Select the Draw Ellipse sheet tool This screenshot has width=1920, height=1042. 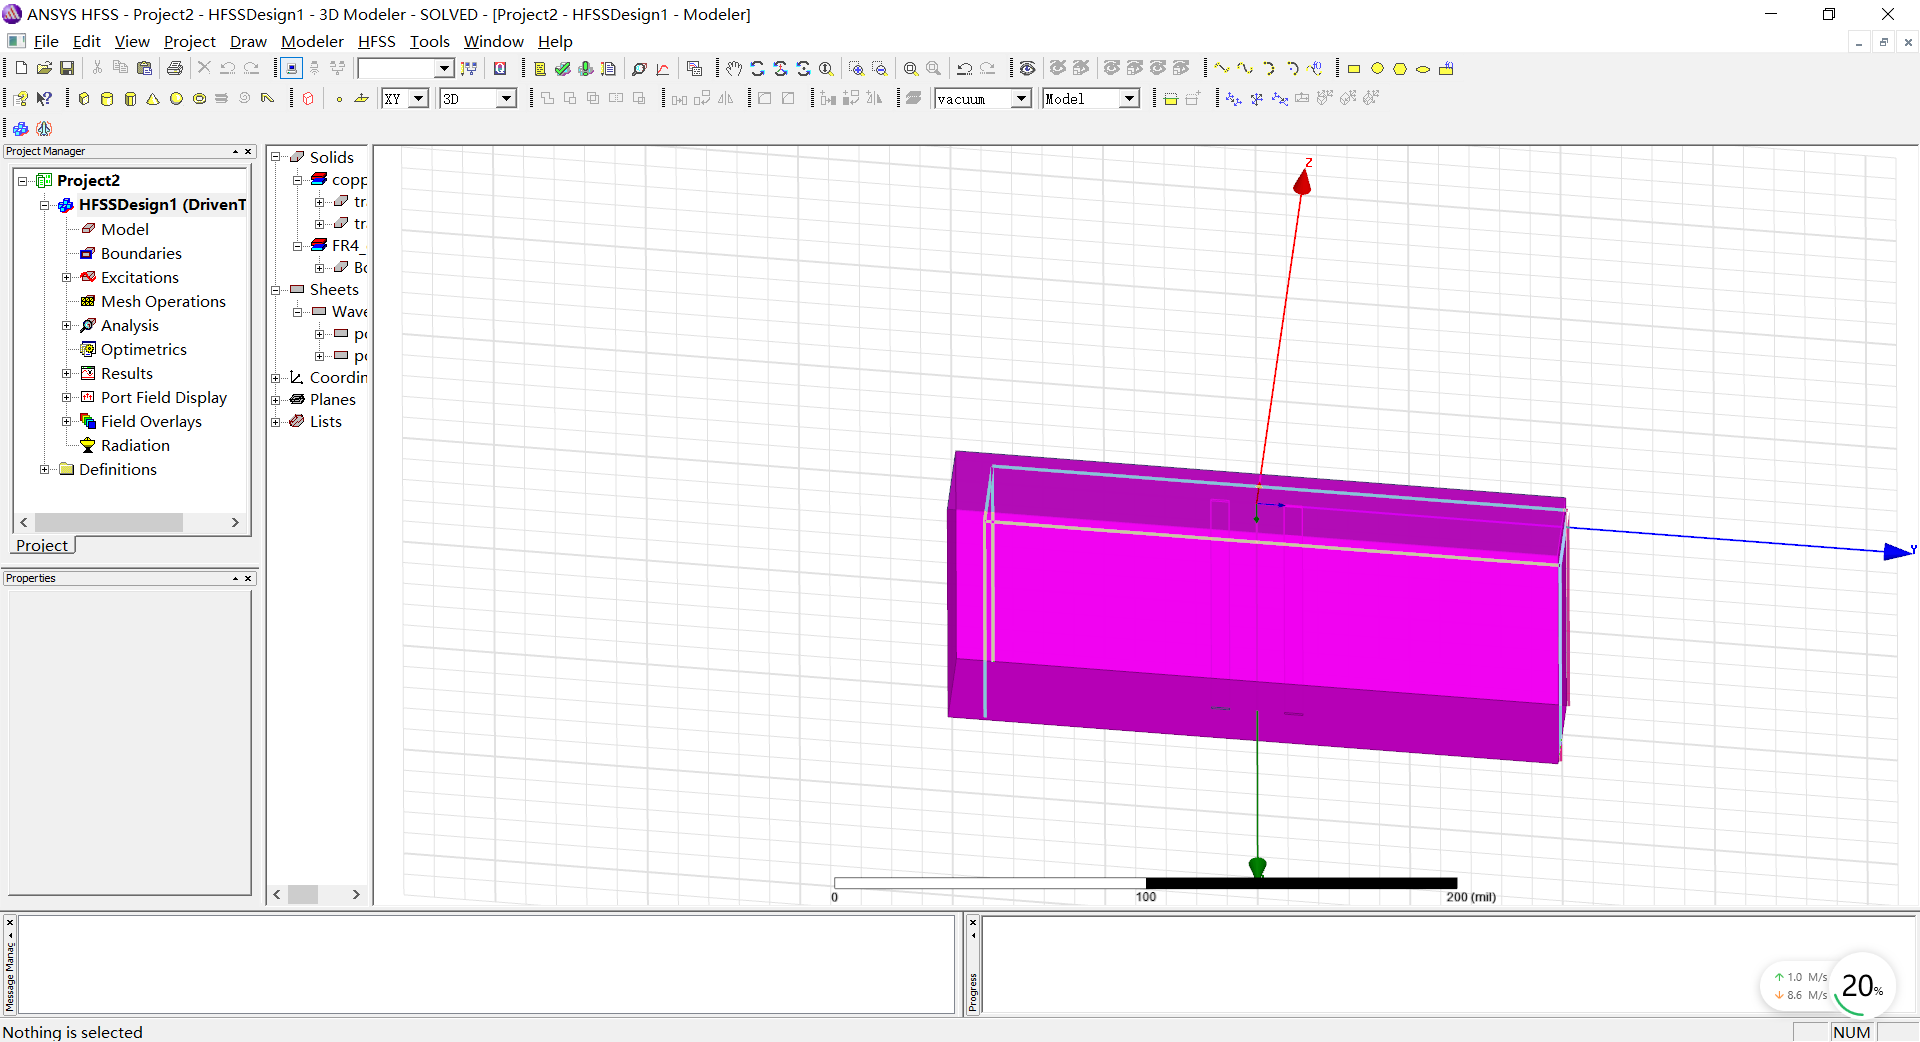(x=1423, y=68)
